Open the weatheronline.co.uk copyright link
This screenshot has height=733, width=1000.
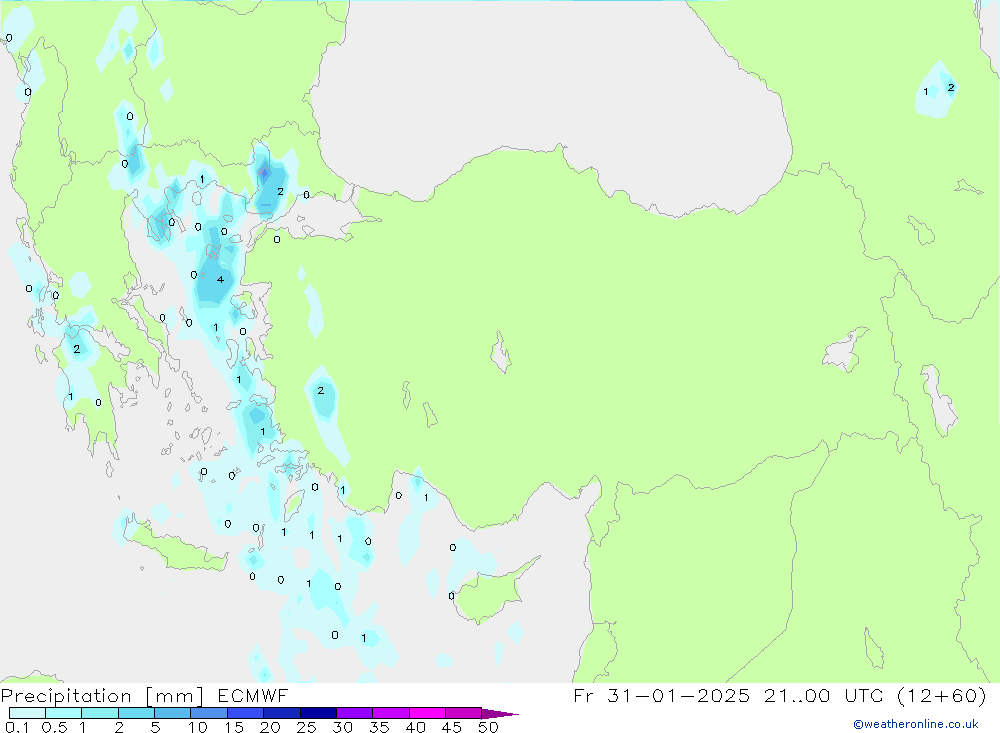(916, 724)
